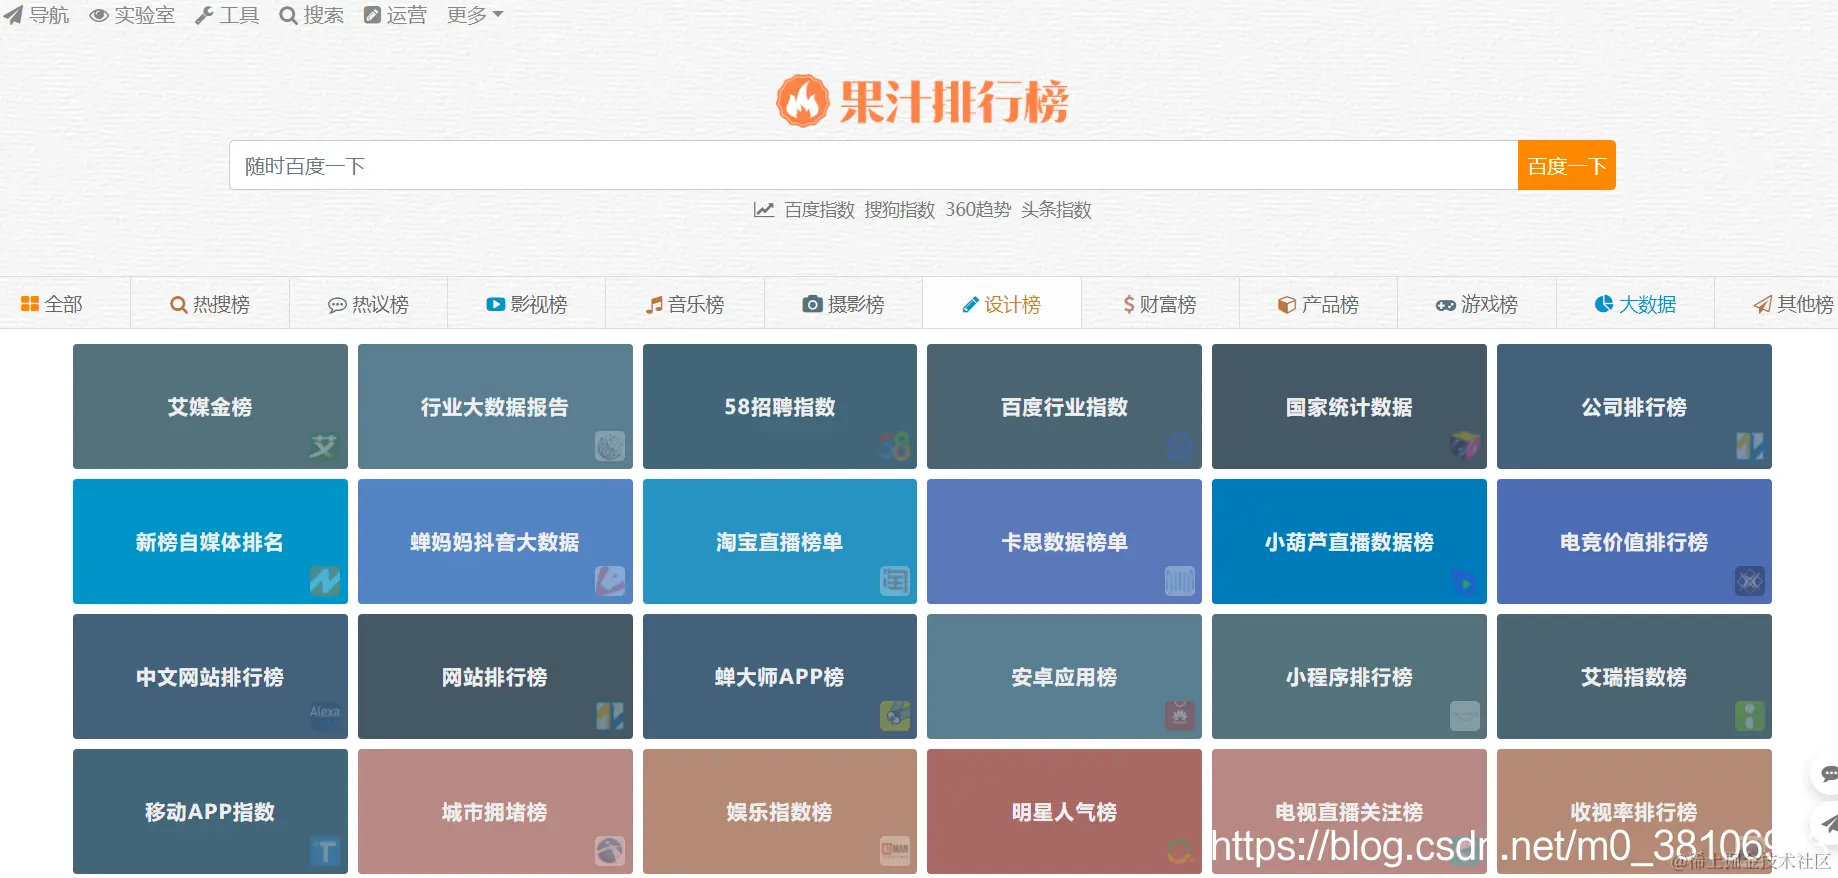Open the 导航 navigation menu
Viewport: 1838px width, 878px height.
point(36,15)
